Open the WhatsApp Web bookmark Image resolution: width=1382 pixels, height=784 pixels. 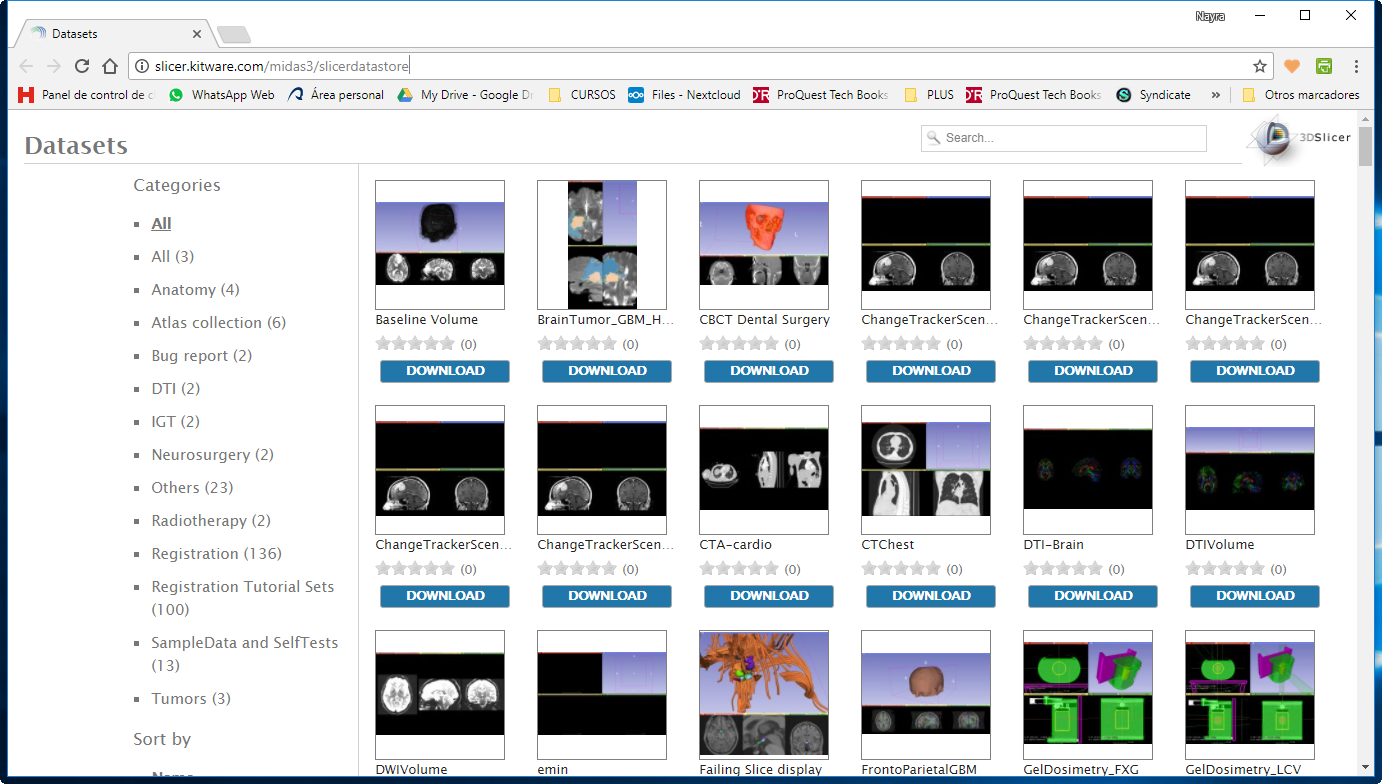pyautogui.click(x=221, y=95)
